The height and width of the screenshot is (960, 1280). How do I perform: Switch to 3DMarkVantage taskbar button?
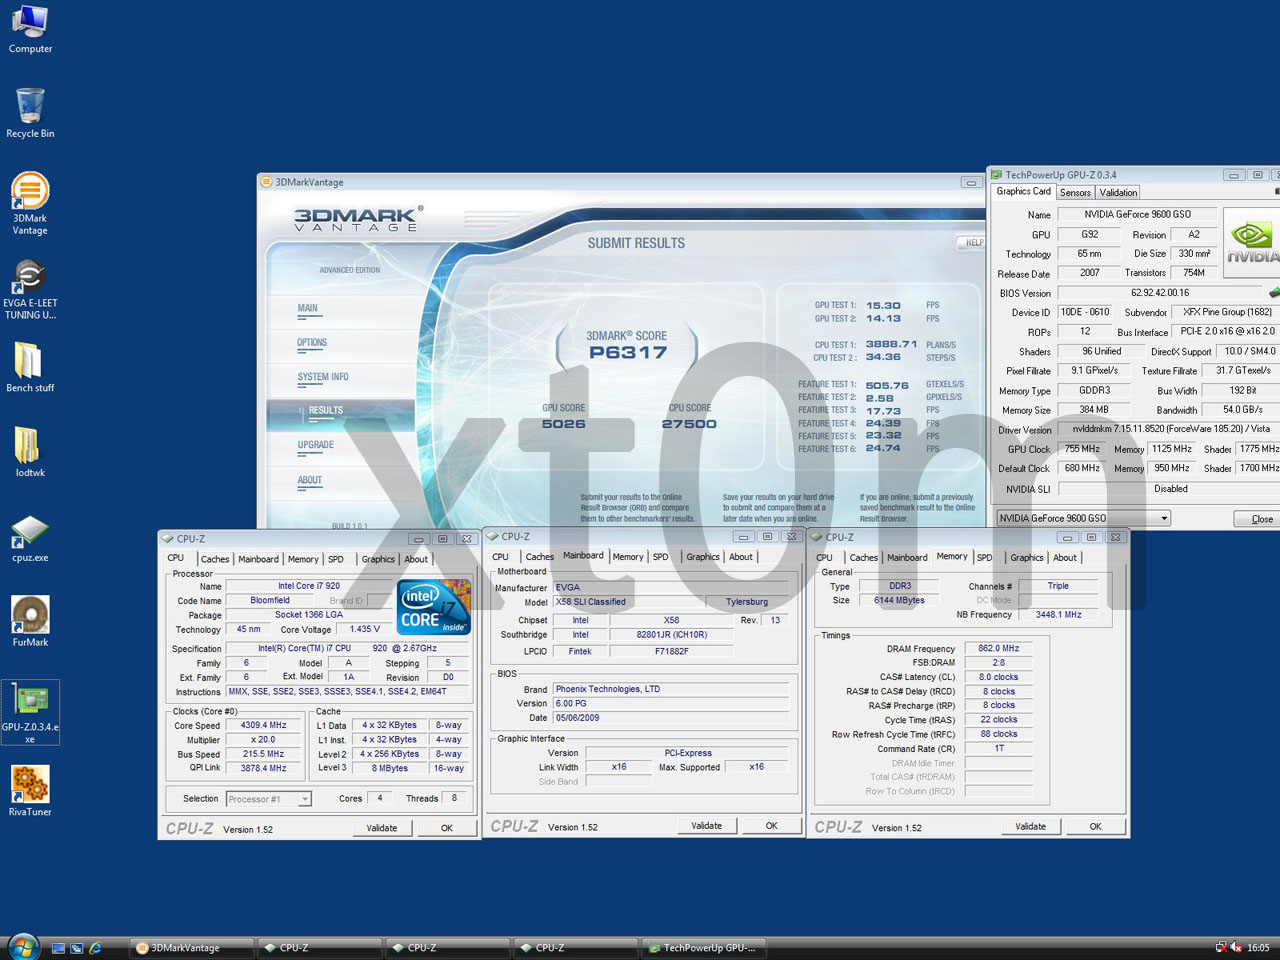click(192, 947)
